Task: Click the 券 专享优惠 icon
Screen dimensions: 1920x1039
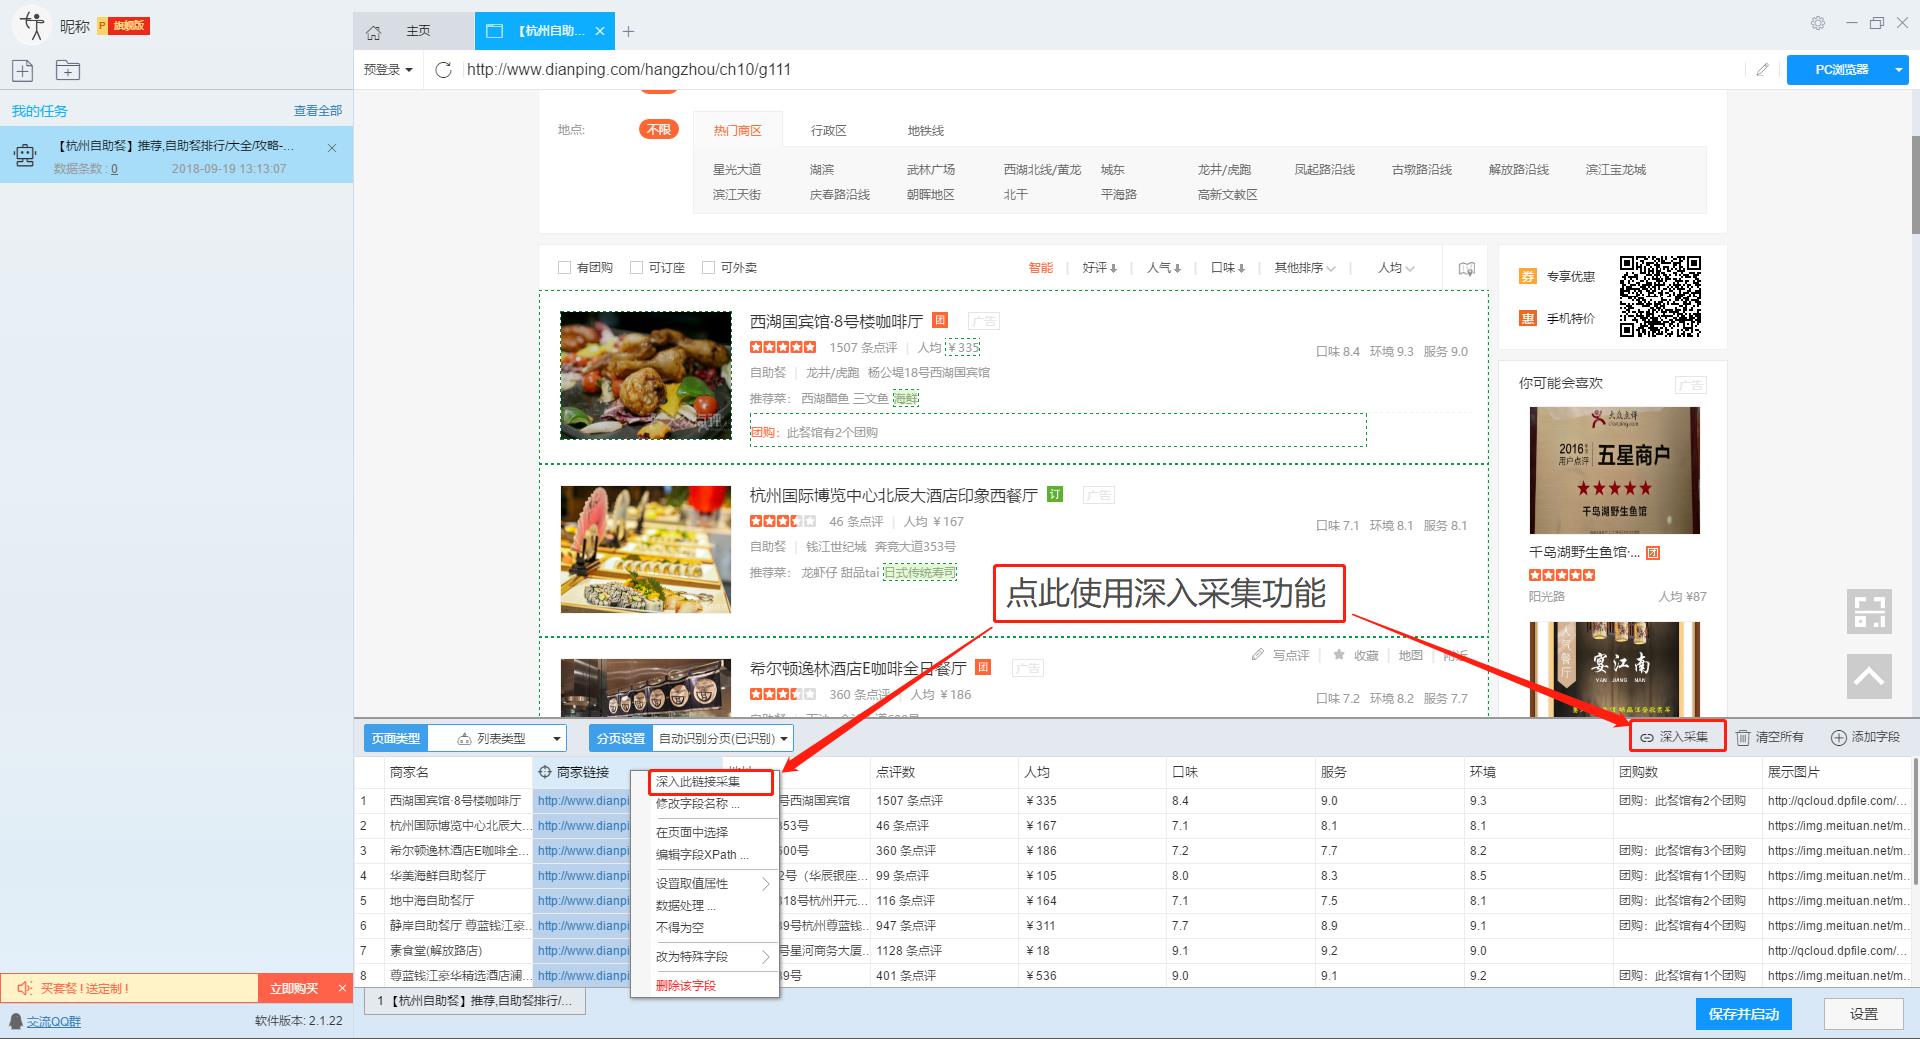Action: click(1527, 276)
